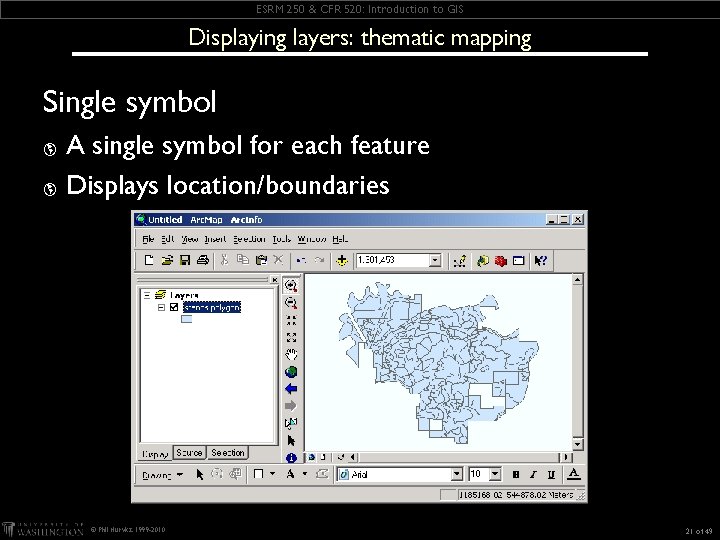Screen dimensions: 720x540
Task: Open the Insert menu
Action: click(x=215, y=239)
